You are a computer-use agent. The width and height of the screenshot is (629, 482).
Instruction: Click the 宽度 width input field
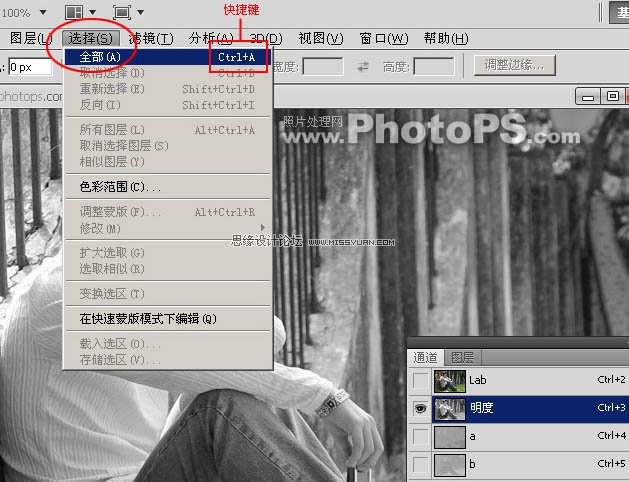(x=323, y=67)
